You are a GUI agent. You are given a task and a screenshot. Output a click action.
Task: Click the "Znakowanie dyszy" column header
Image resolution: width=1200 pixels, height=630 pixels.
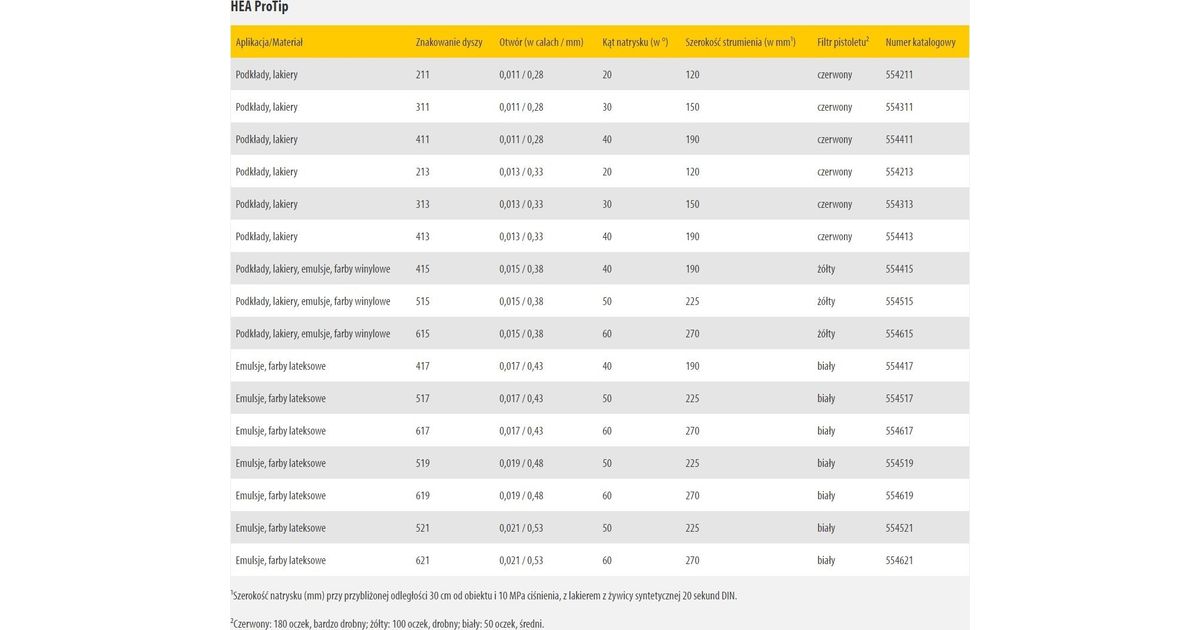pos(449,43)
